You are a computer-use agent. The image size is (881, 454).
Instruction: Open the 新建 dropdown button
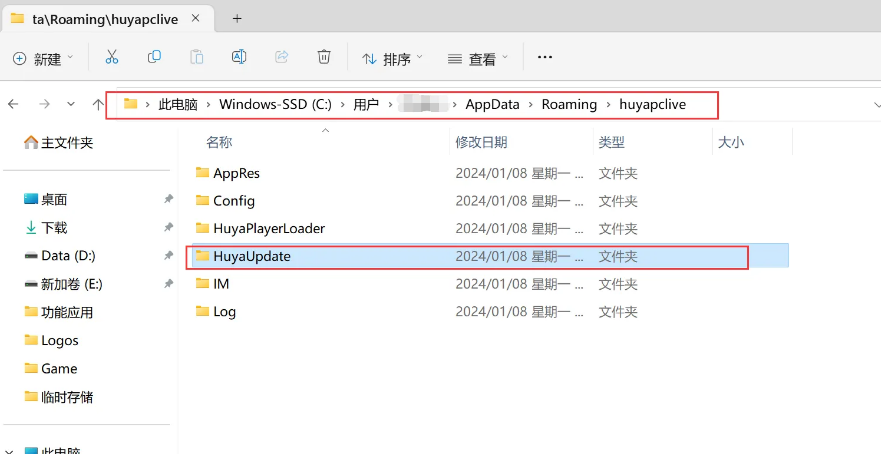(45, 59)
